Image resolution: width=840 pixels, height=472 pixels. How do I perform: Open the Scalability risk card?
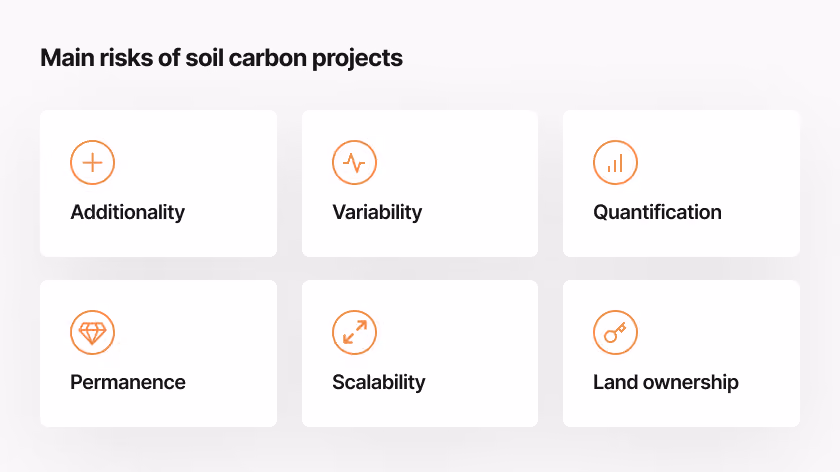pyautogui.click(x=420, y=354)
